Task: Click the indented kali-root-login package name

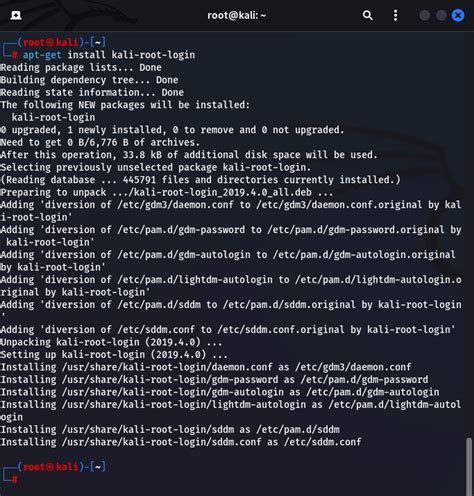Action: (x=53, y=117)
